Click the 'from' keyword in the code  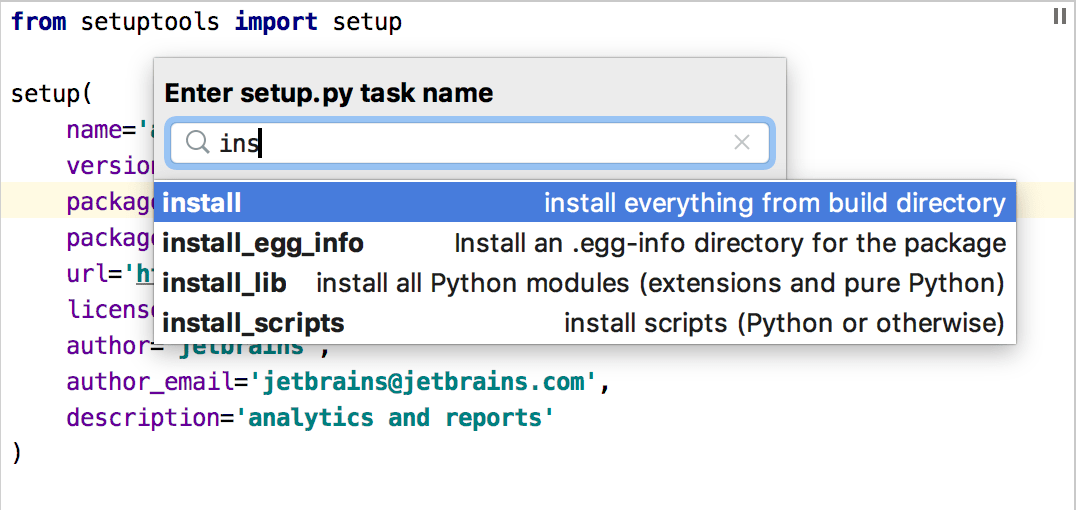(39, 22)
